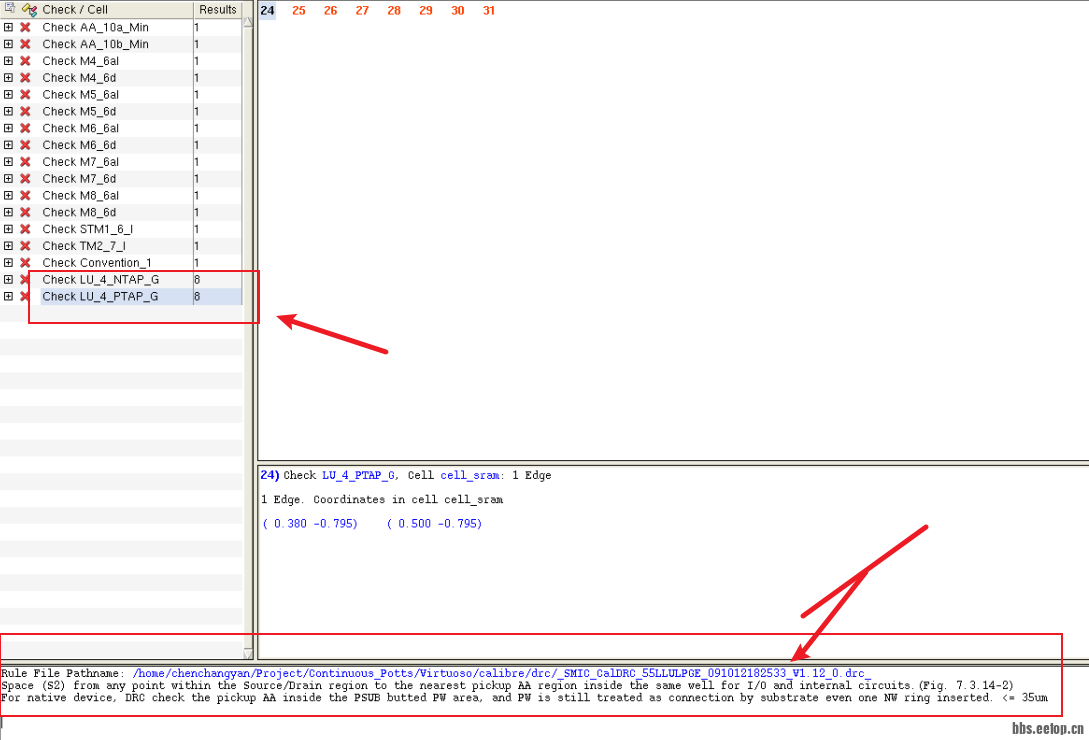Click red X icon of M8_6al

click(25, 195)
